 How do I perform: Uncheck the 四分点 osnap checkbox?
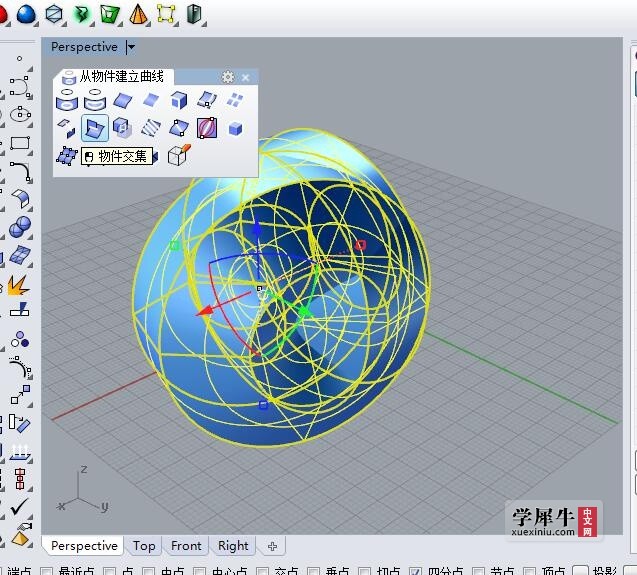click(x=415, y=571)
